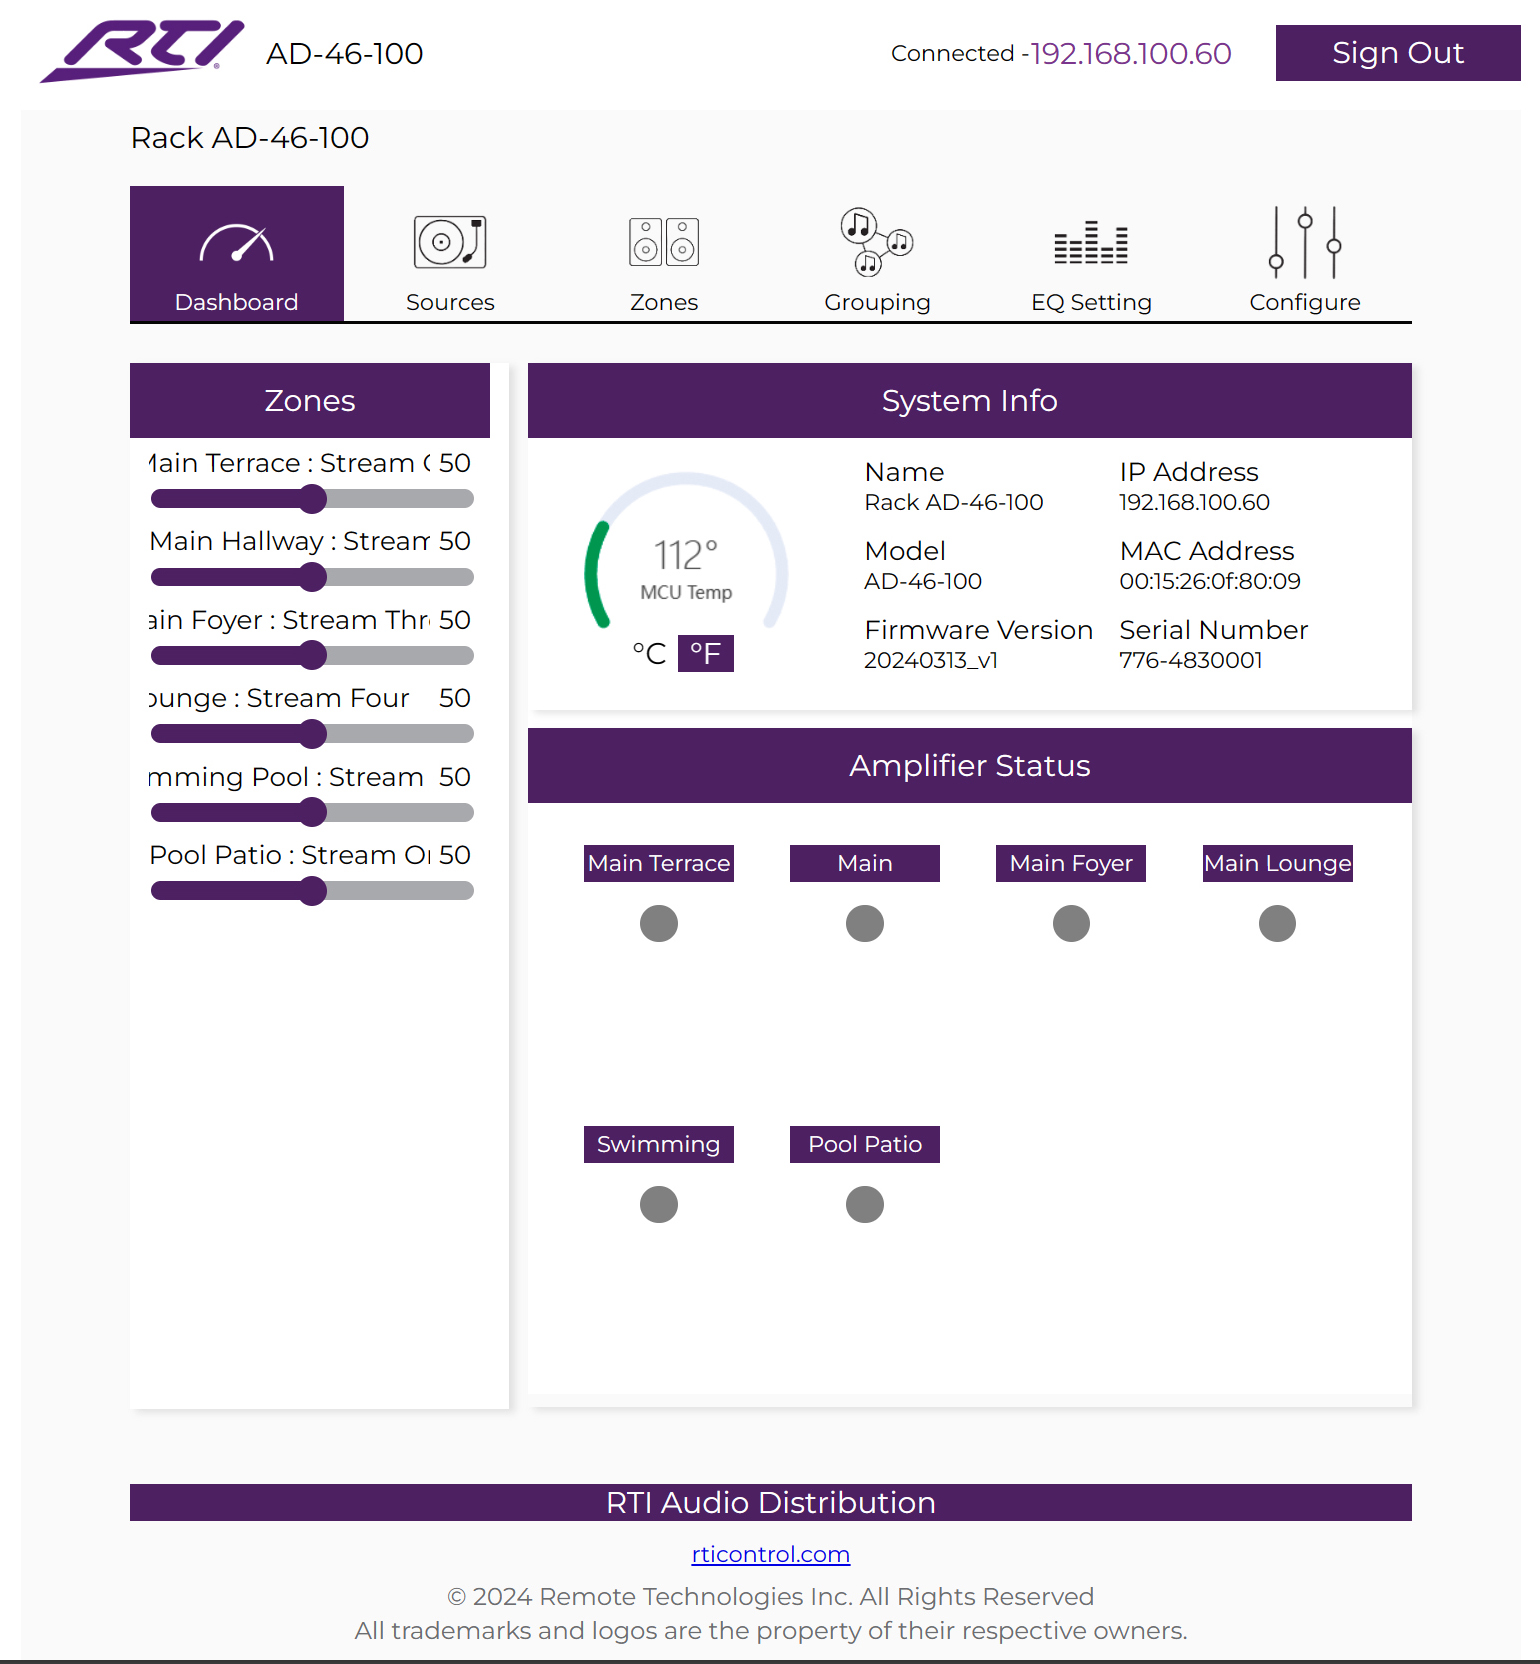1540x1664 pixels.
Task: Open the Sources tab
Action: [450, 254]
